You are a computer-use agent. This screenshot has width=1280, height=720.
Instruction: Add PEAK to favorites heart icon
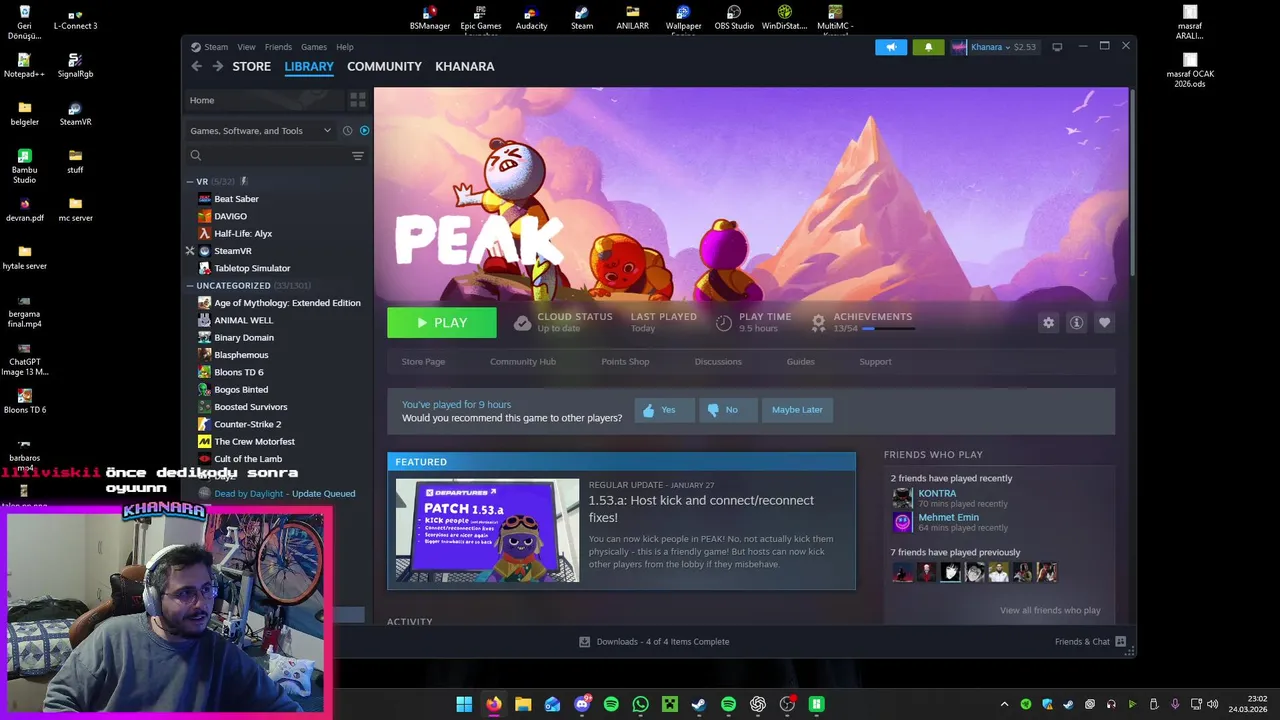coord(1104,322)
